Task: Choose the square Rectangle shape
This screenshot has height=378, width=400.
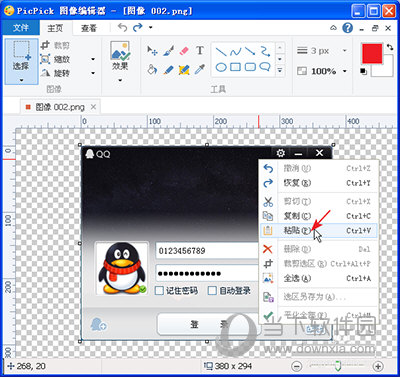Action: pyautogui.click(x=235, y=67)
